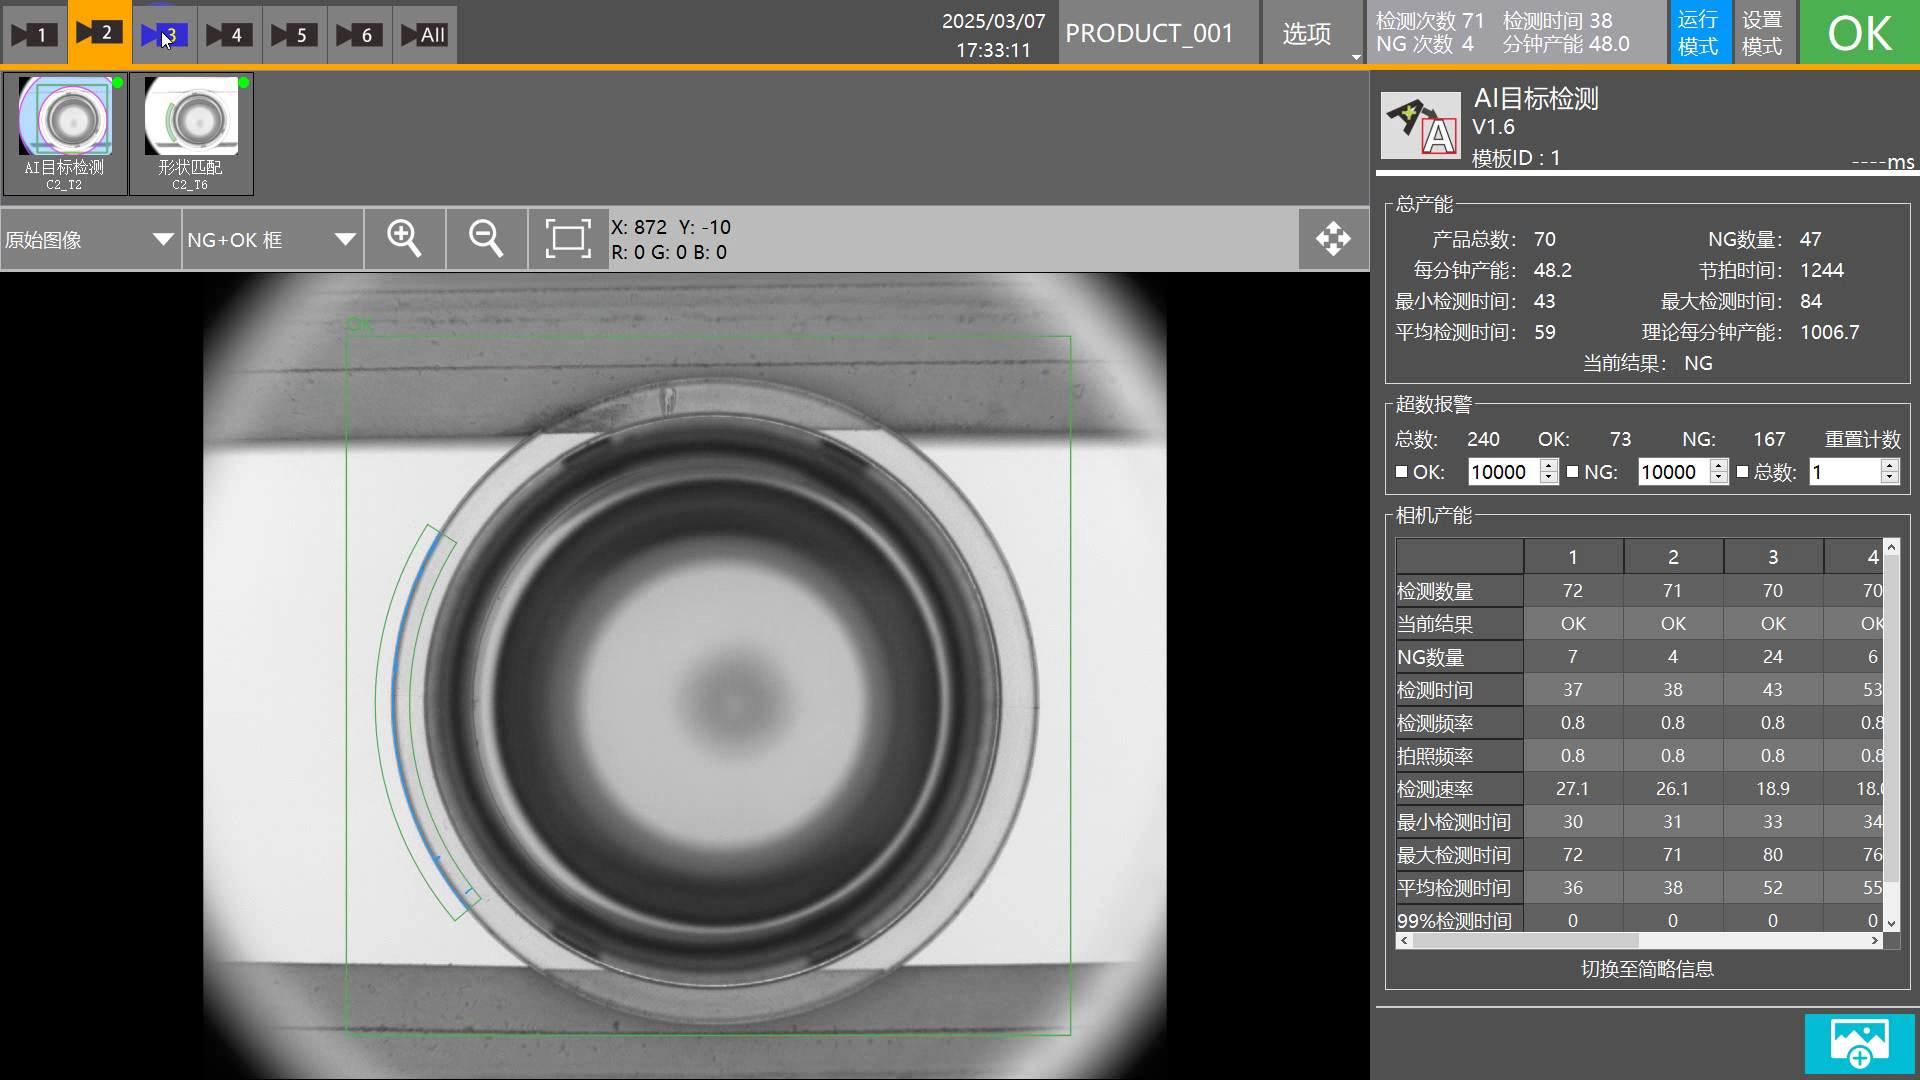Open the 选项 options menu
The width and height of the screenshot is (1920, 1080).
point(1307,34)
